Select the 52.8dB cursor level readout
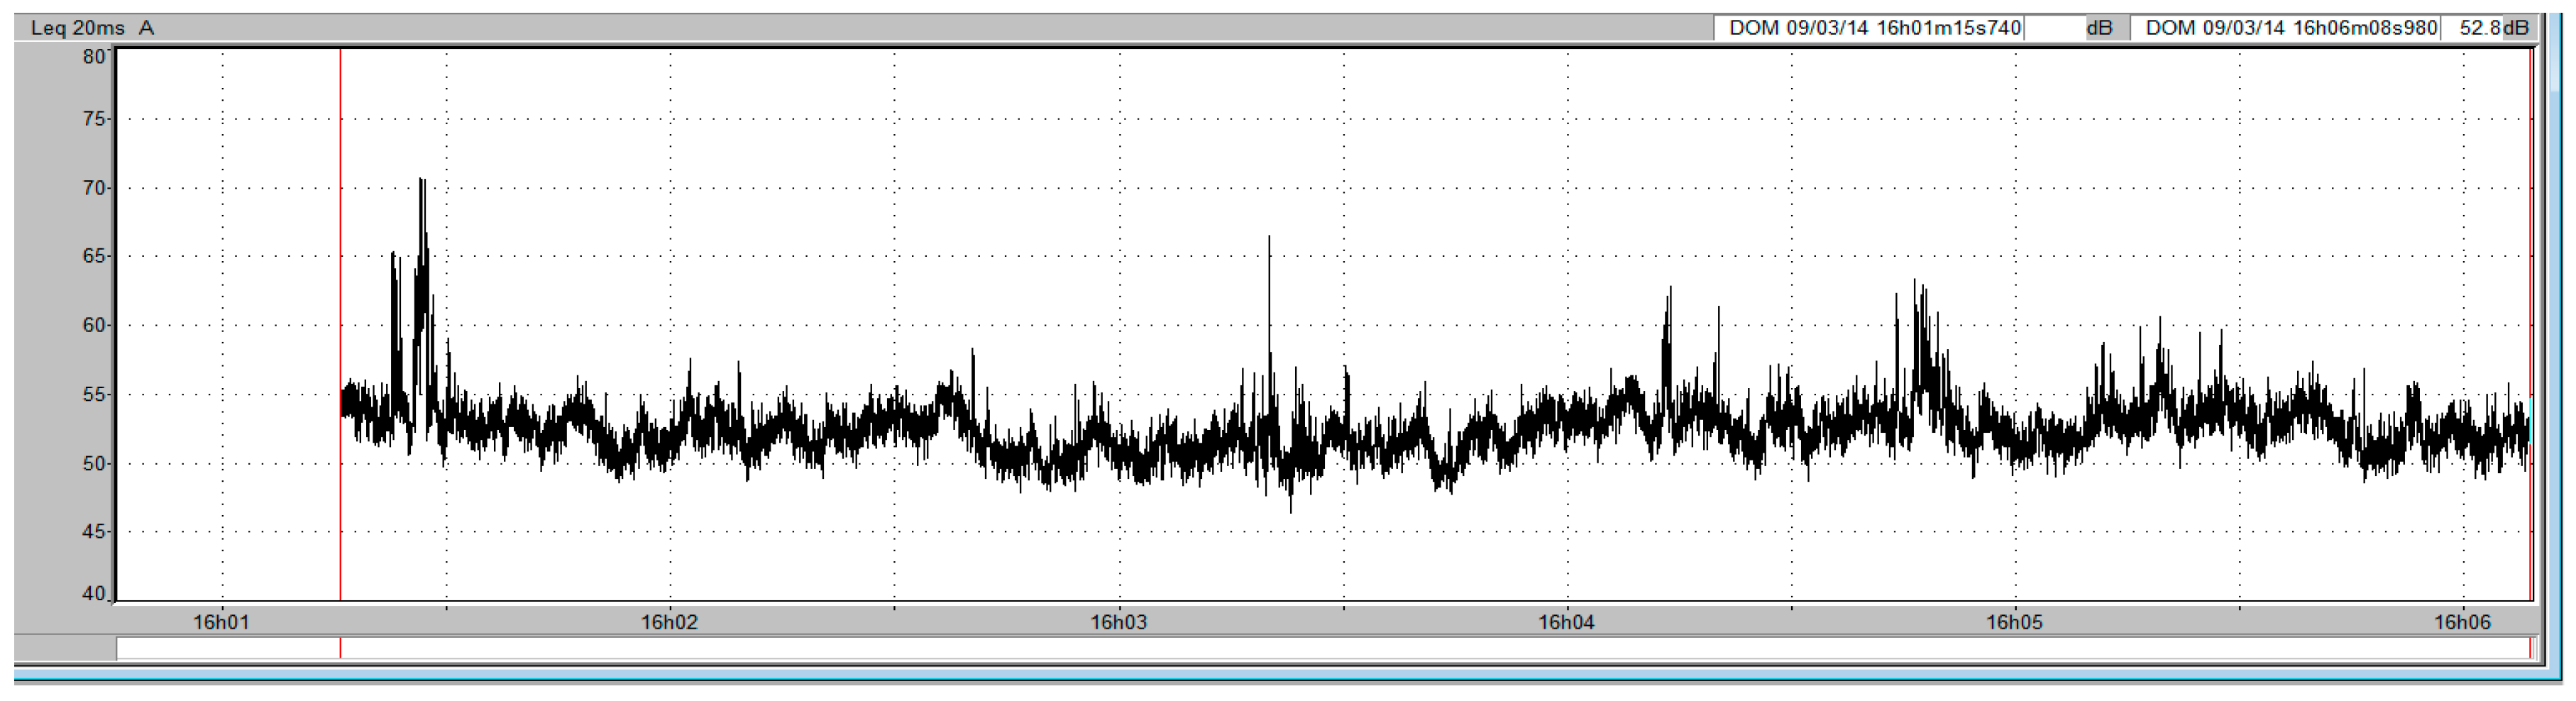Screen dimensions: 2576x701 pos(2494,28)
